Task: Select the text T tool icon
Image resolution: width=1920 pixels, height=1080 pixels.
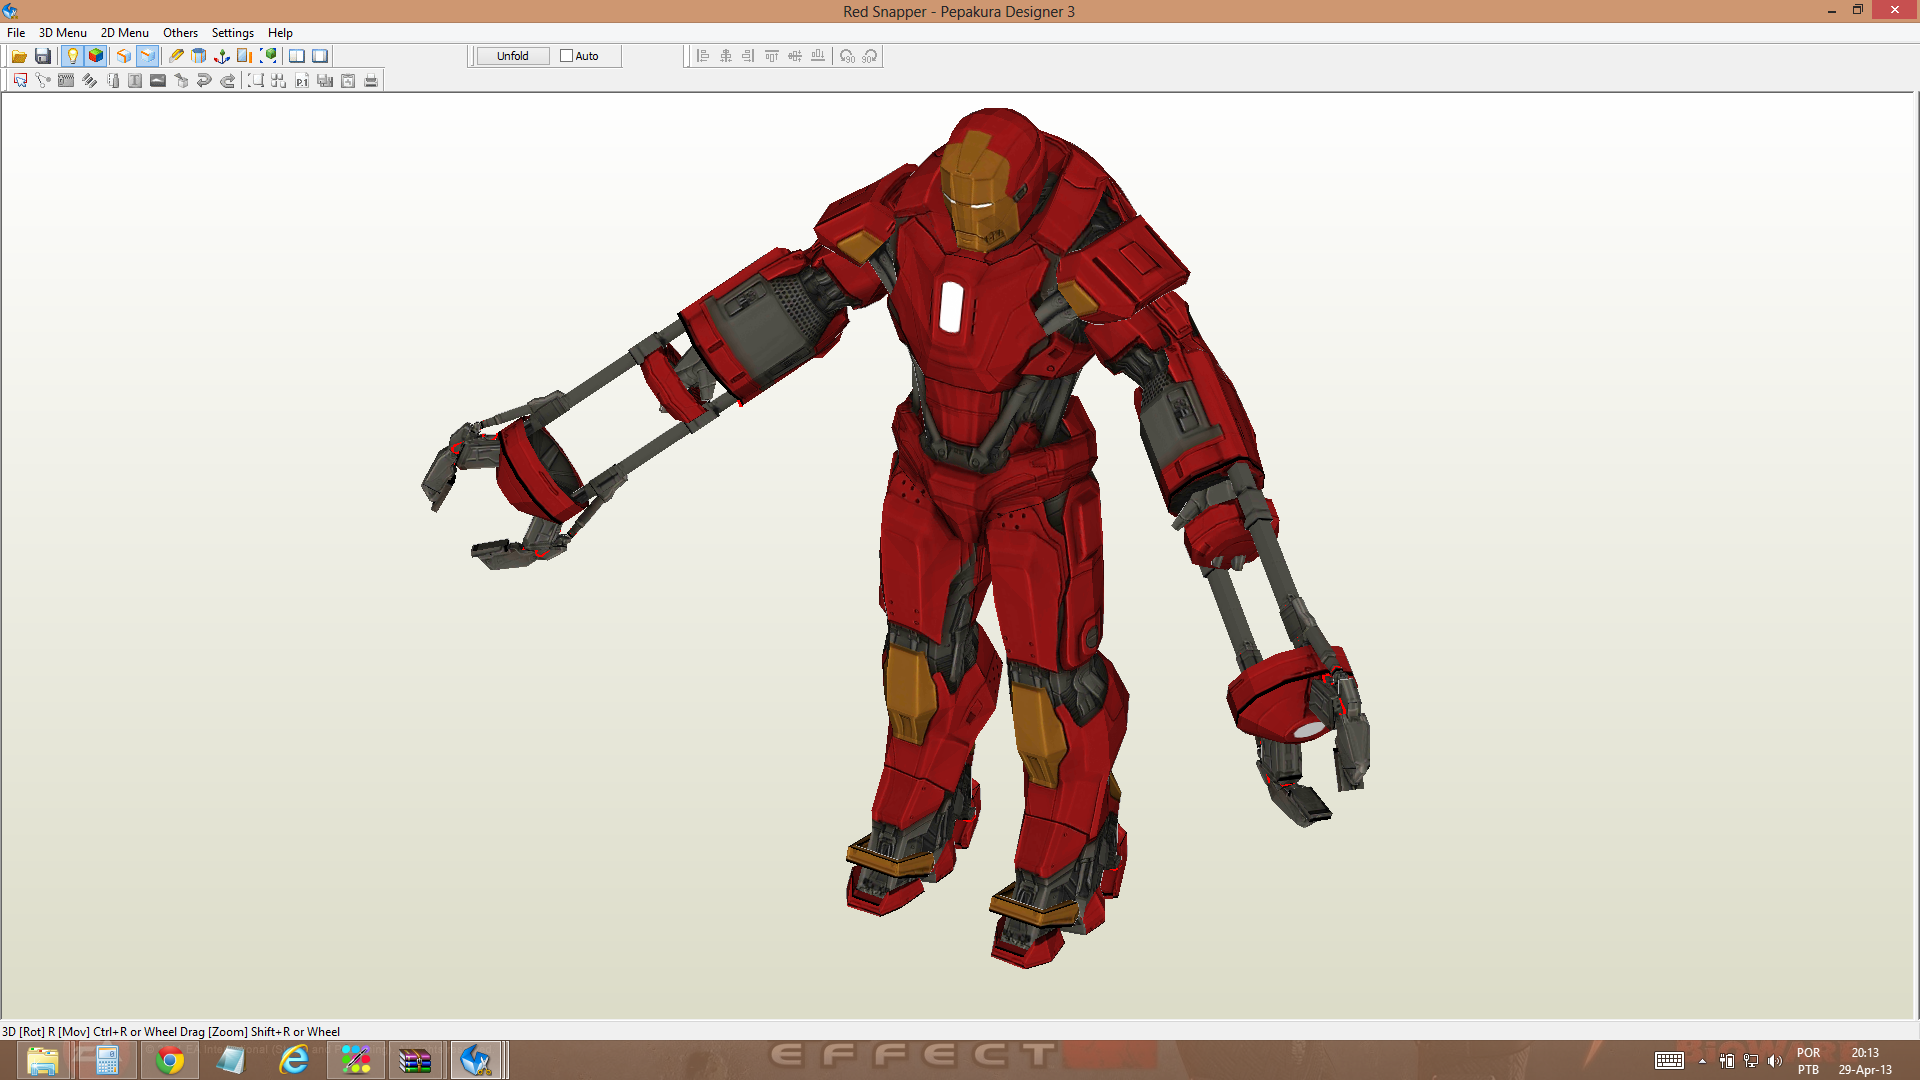Action: coord(135,81)
